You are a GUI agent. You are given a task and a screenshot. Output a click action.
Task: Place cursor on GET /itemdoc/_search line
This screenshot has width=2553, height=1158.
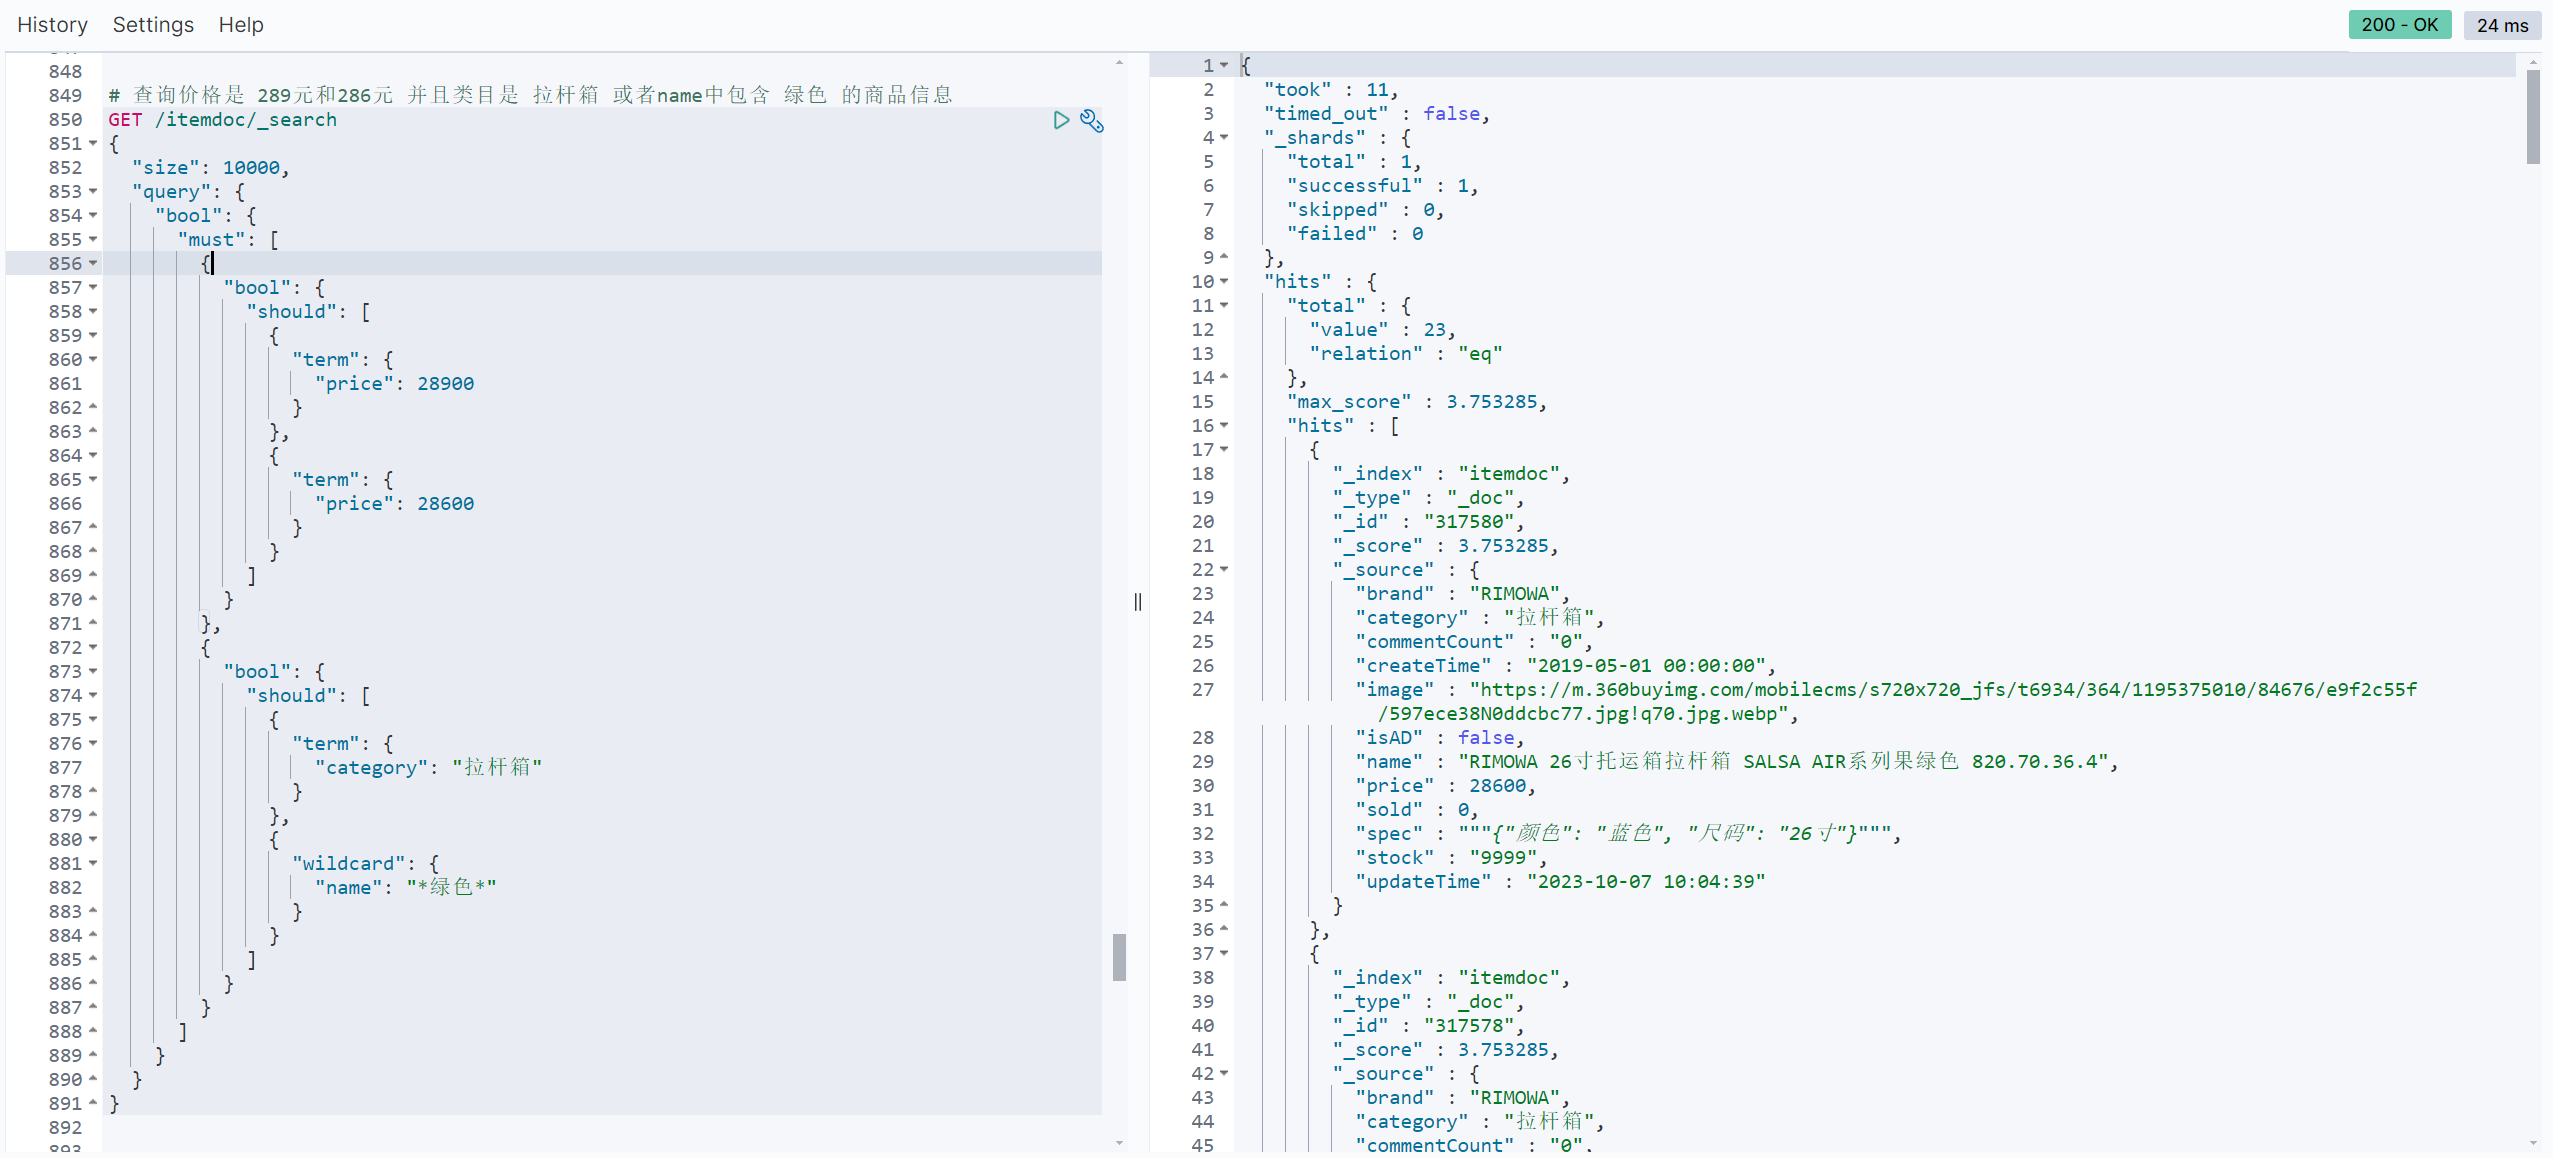click(x=222, y=120)
